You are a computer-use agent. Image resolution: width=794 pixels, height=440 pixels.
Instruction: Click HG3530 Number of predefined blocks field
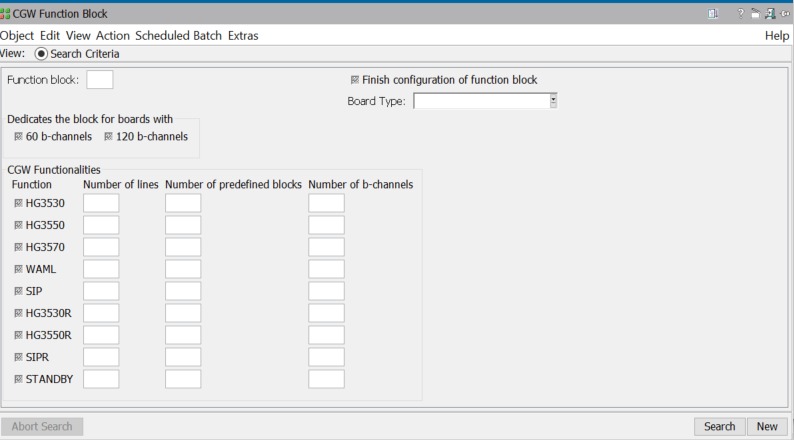(183, 203)
